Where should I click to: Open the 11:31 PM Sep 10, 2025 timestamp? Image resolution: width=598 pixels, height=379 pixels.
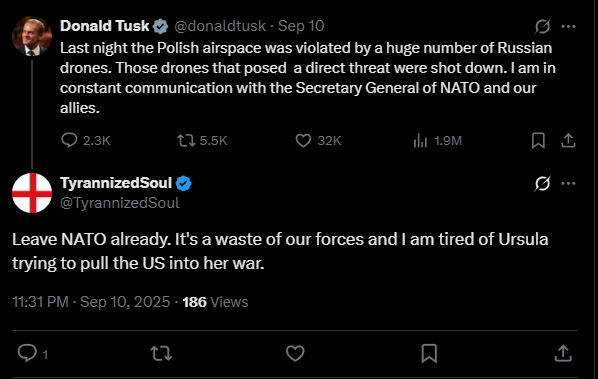[91, 302]
